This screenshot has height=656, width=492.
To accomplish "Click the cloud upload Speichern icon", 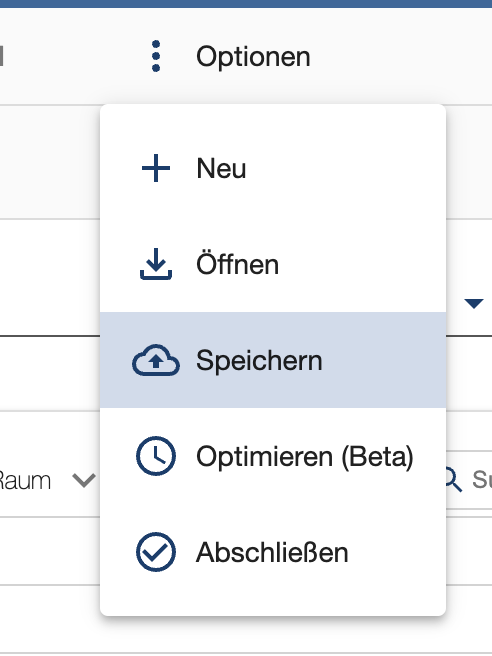I will click(x=156, y=360).
